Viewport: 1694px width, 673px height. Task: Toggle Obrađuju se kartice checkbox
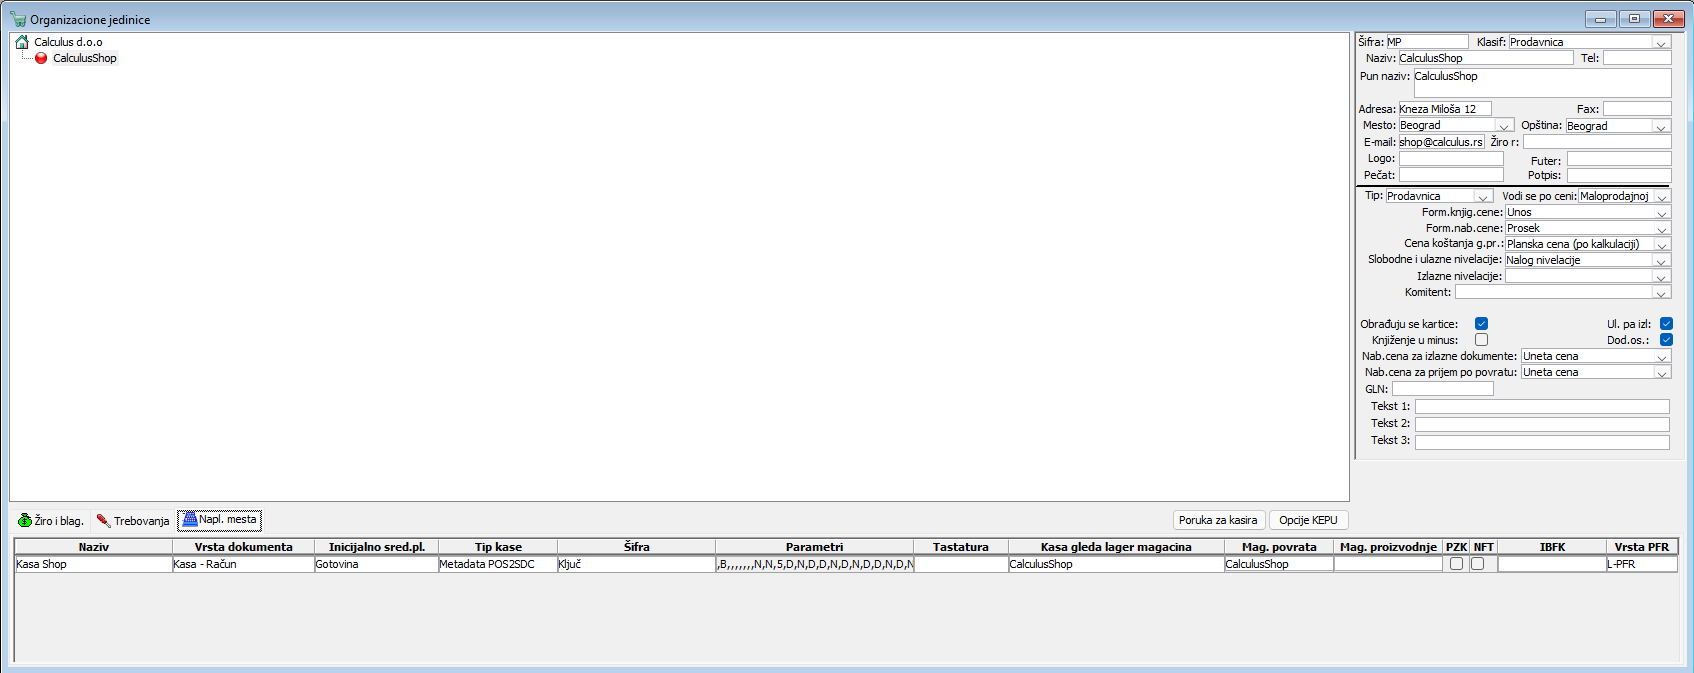point(1481,324)
